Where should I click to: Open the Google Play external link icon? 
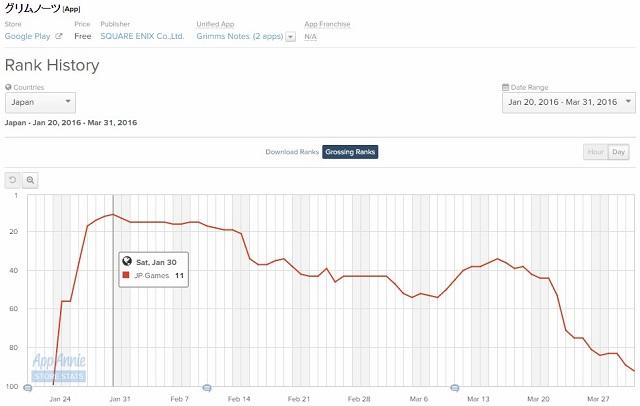pyautogui.click(x=58, y=36)
